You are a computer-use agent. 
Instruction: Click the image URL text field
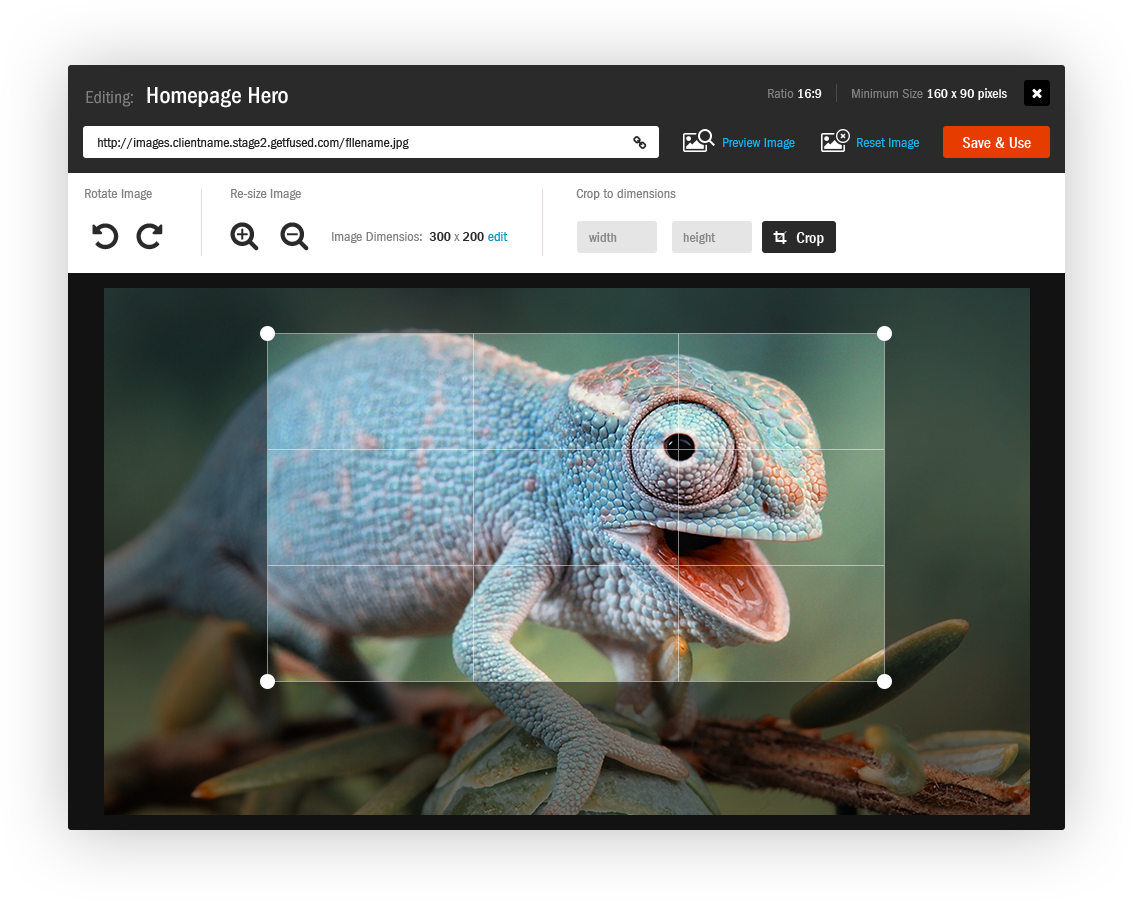click(371, 142)
